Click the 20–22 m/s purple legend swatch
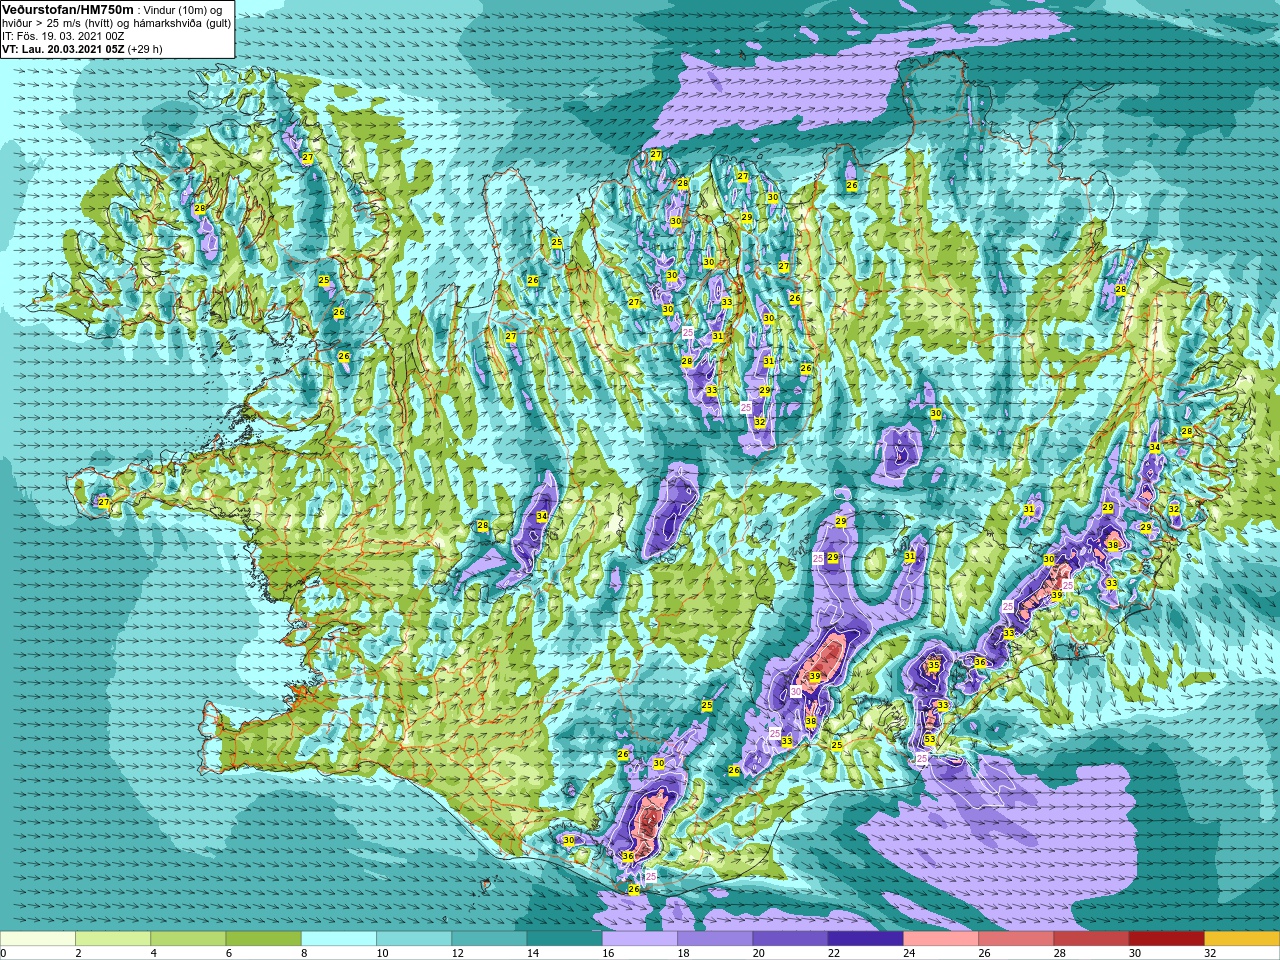Image resolution: width=1280 pixels, height=960 pixels. point(790,939)
